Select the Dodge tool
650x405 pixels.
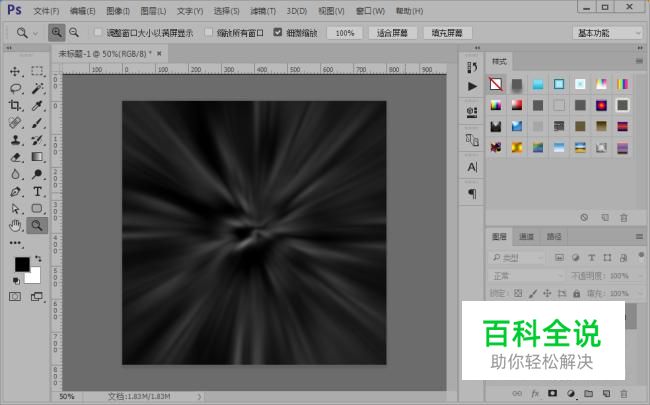(37, 174)
